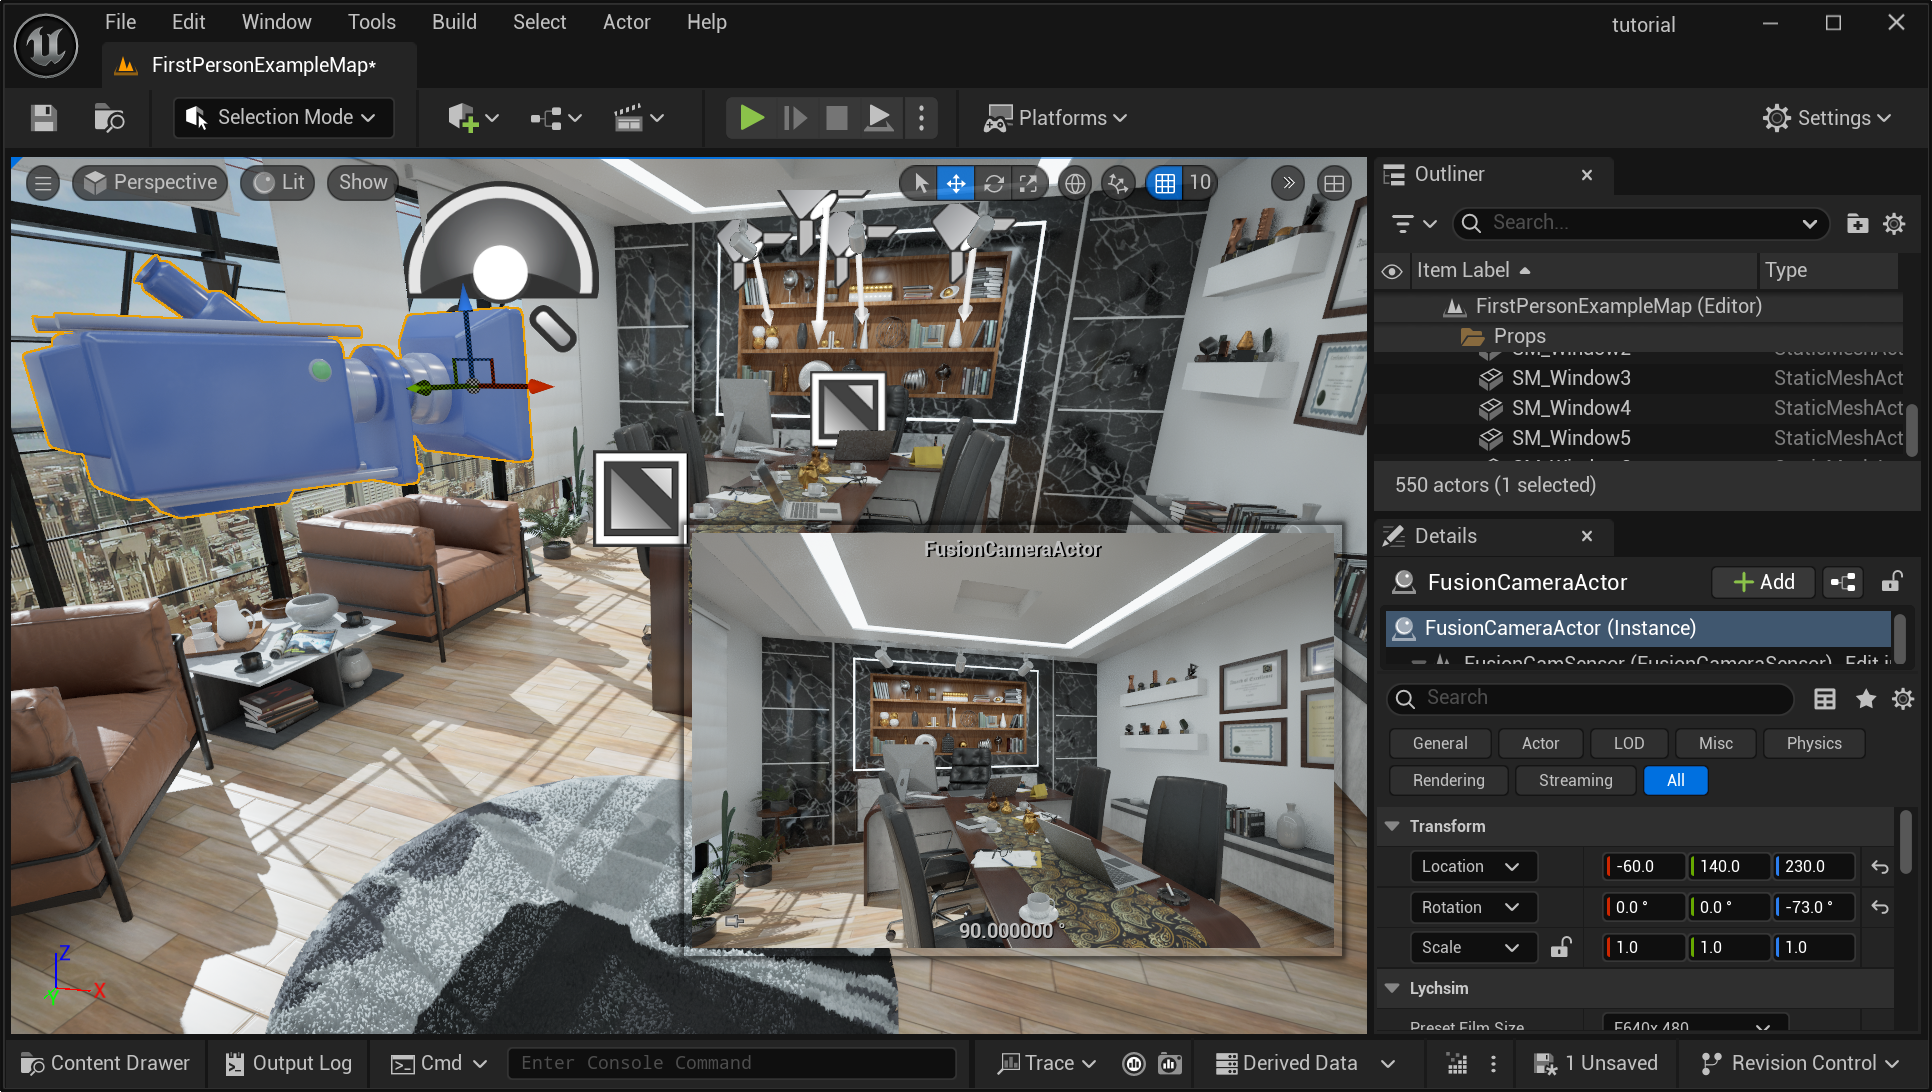
Task: Toggle the Details panel lock icon
Action: pos(1892,582)
